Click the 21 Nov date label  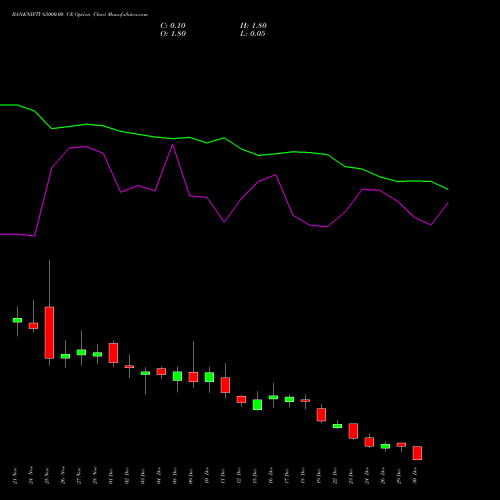coord(15,476)
